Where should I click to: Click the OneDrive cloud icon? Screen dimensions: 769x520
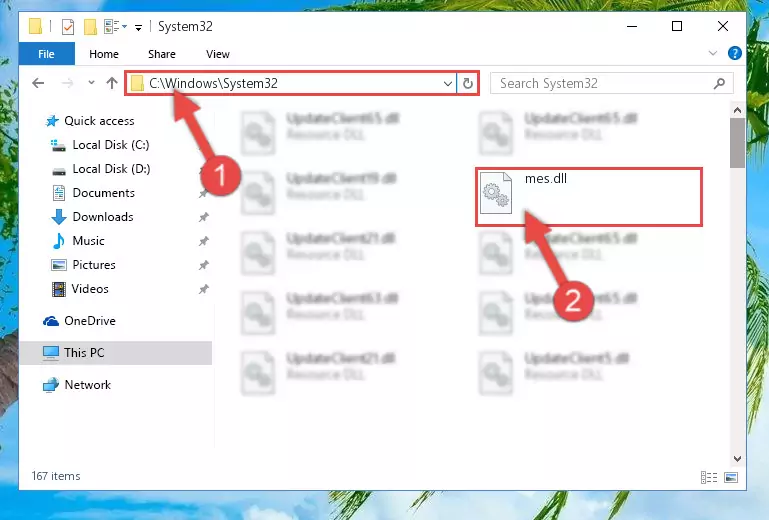point(51,321)
